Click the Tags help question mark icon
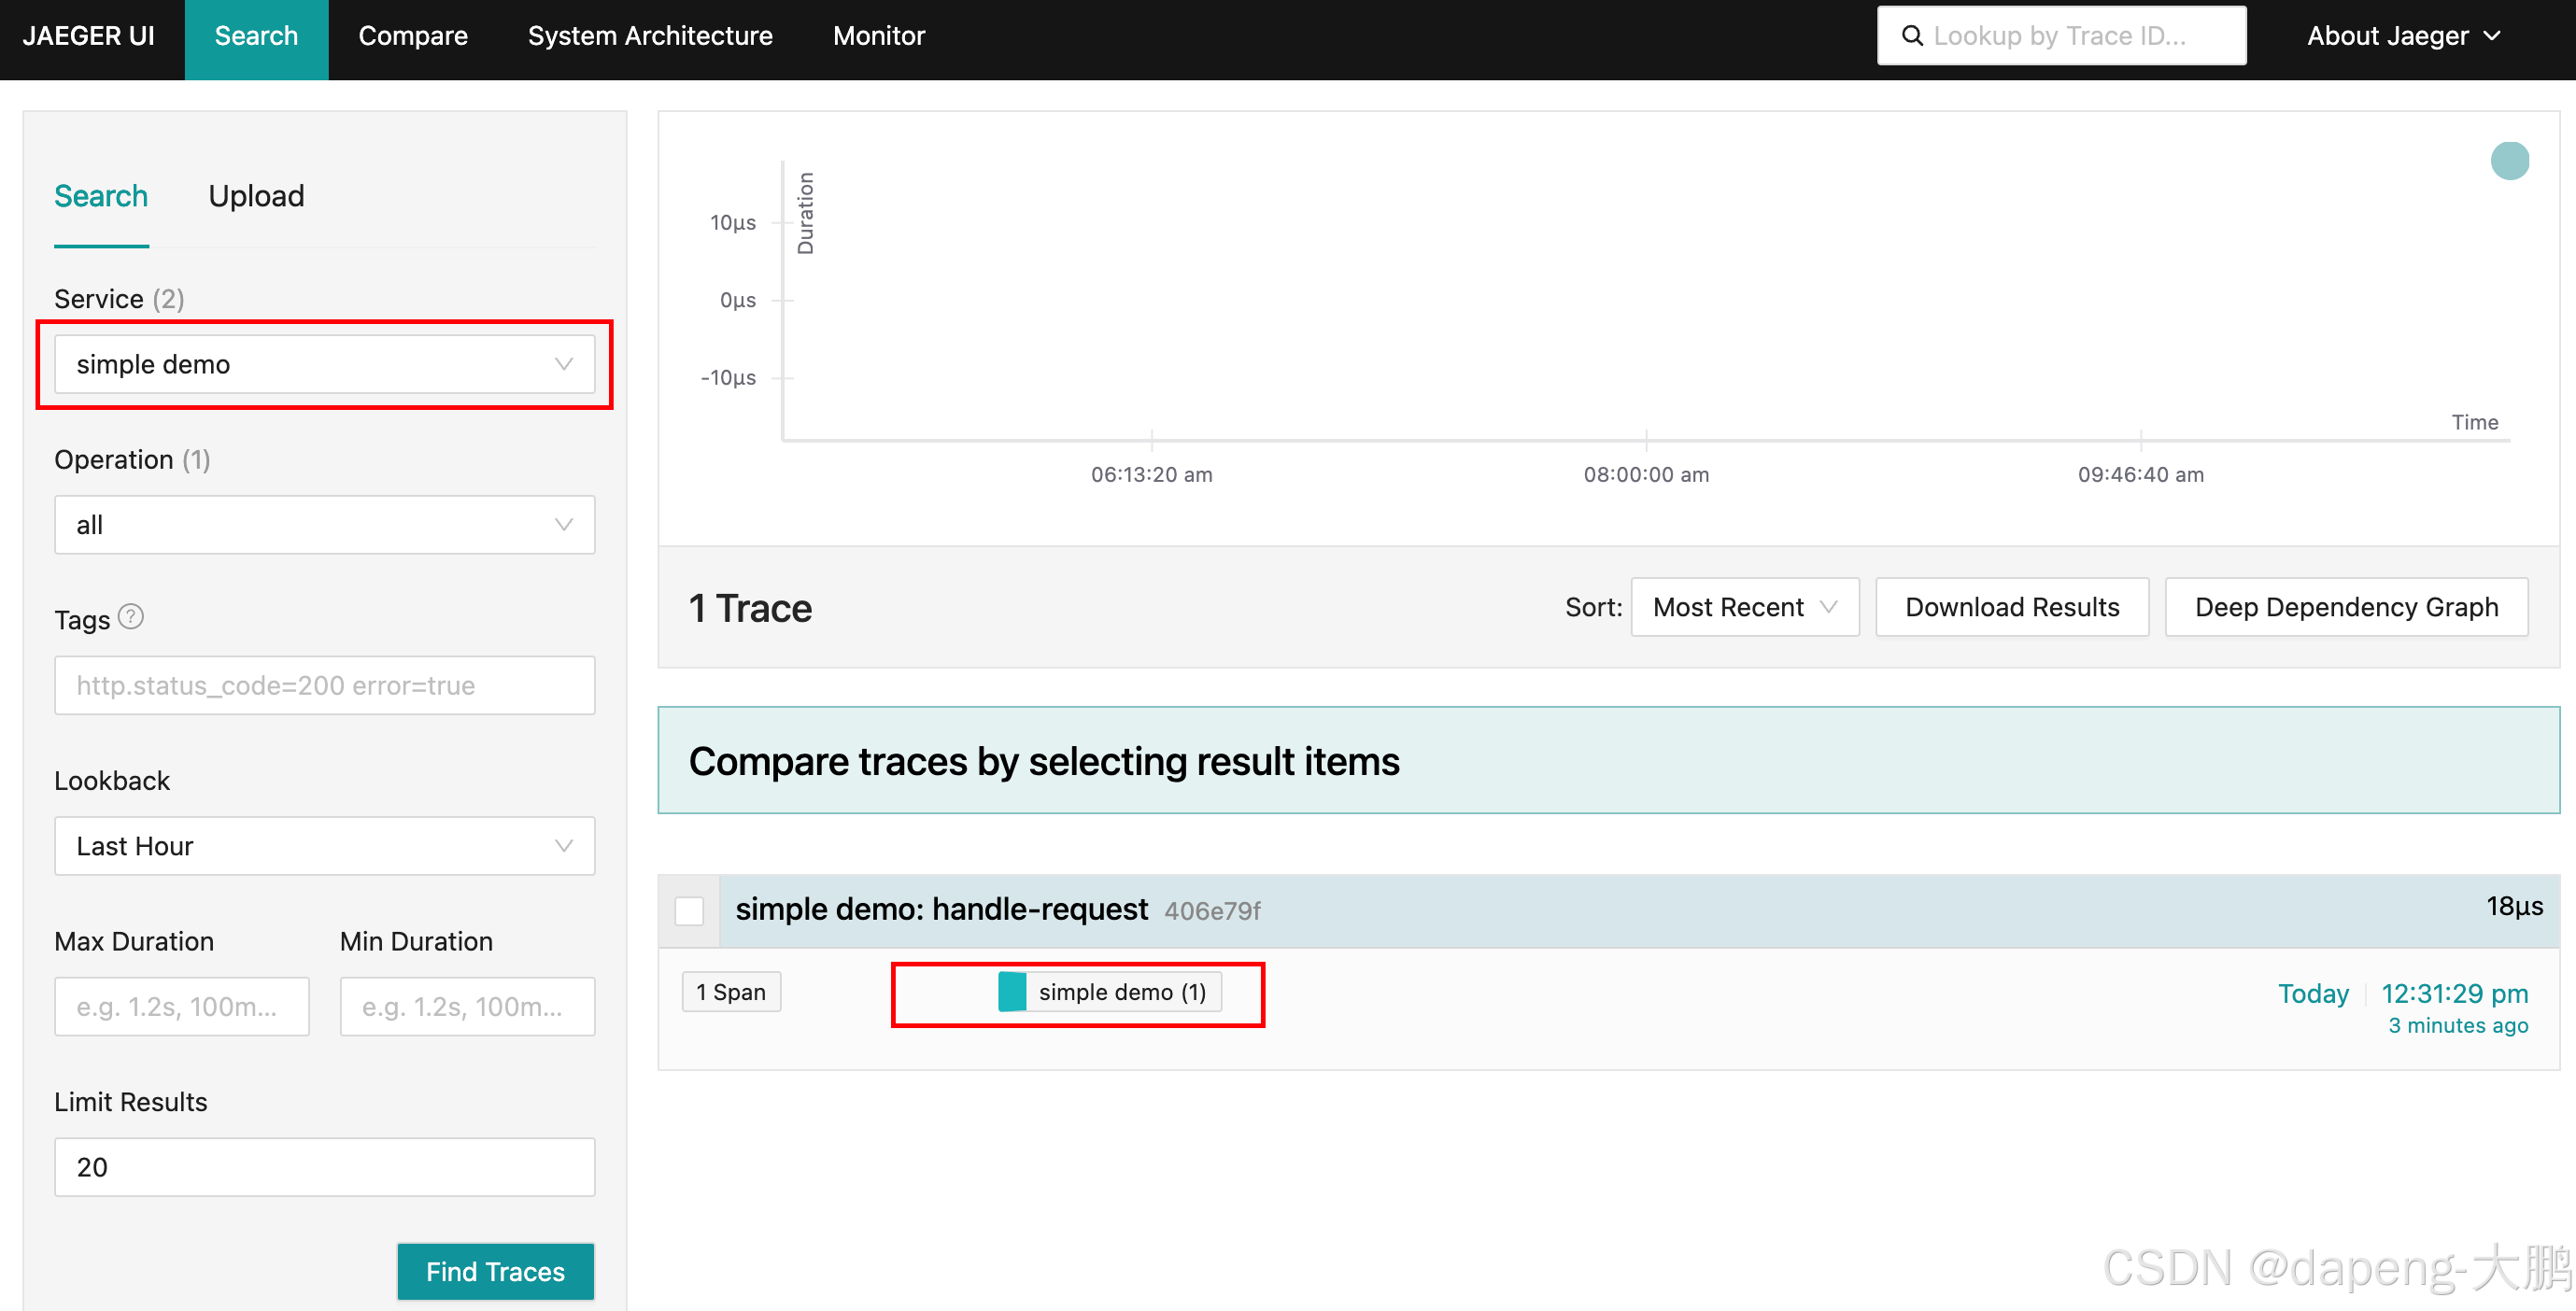Screen dimensions: 2576x1311 (131, 617)
